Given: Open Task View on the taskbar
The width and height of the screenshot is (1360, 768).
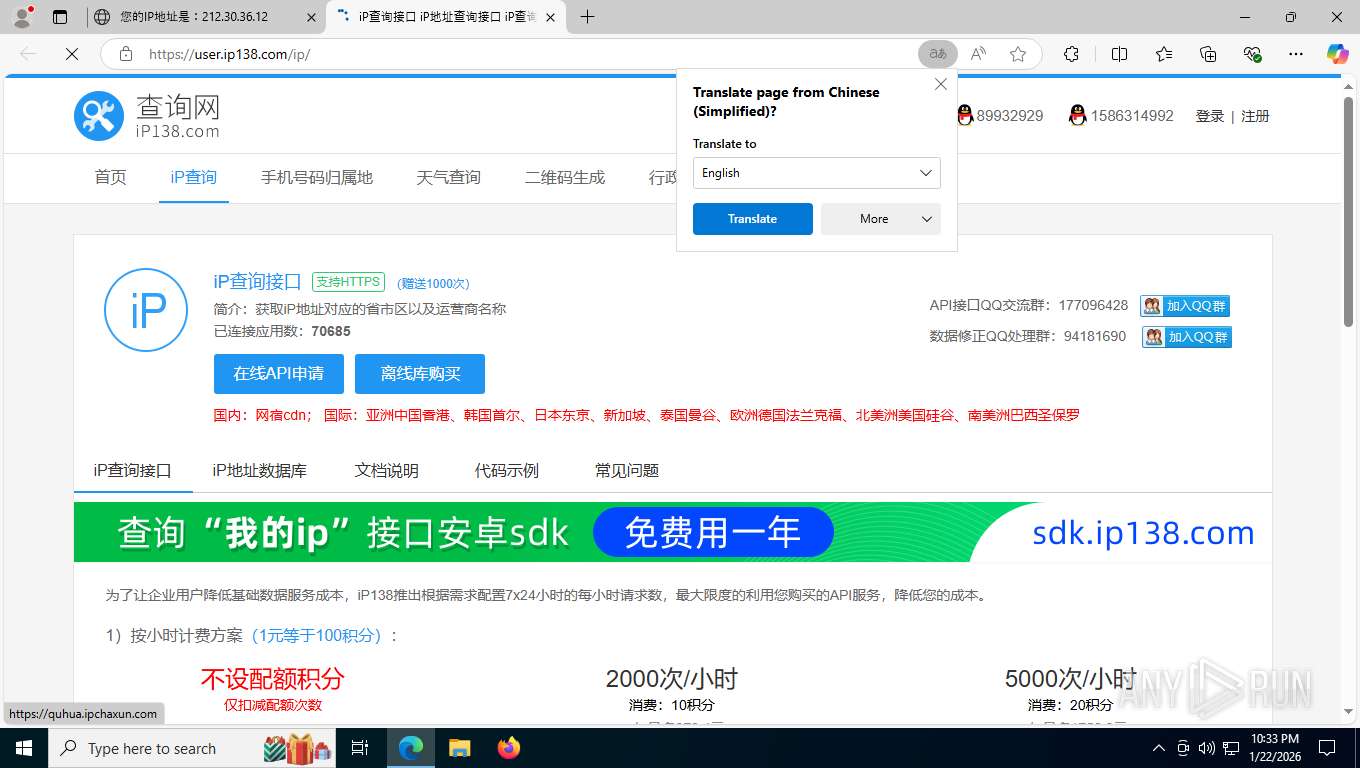Looking at the screenshot, I should click(x=360, y=748).
